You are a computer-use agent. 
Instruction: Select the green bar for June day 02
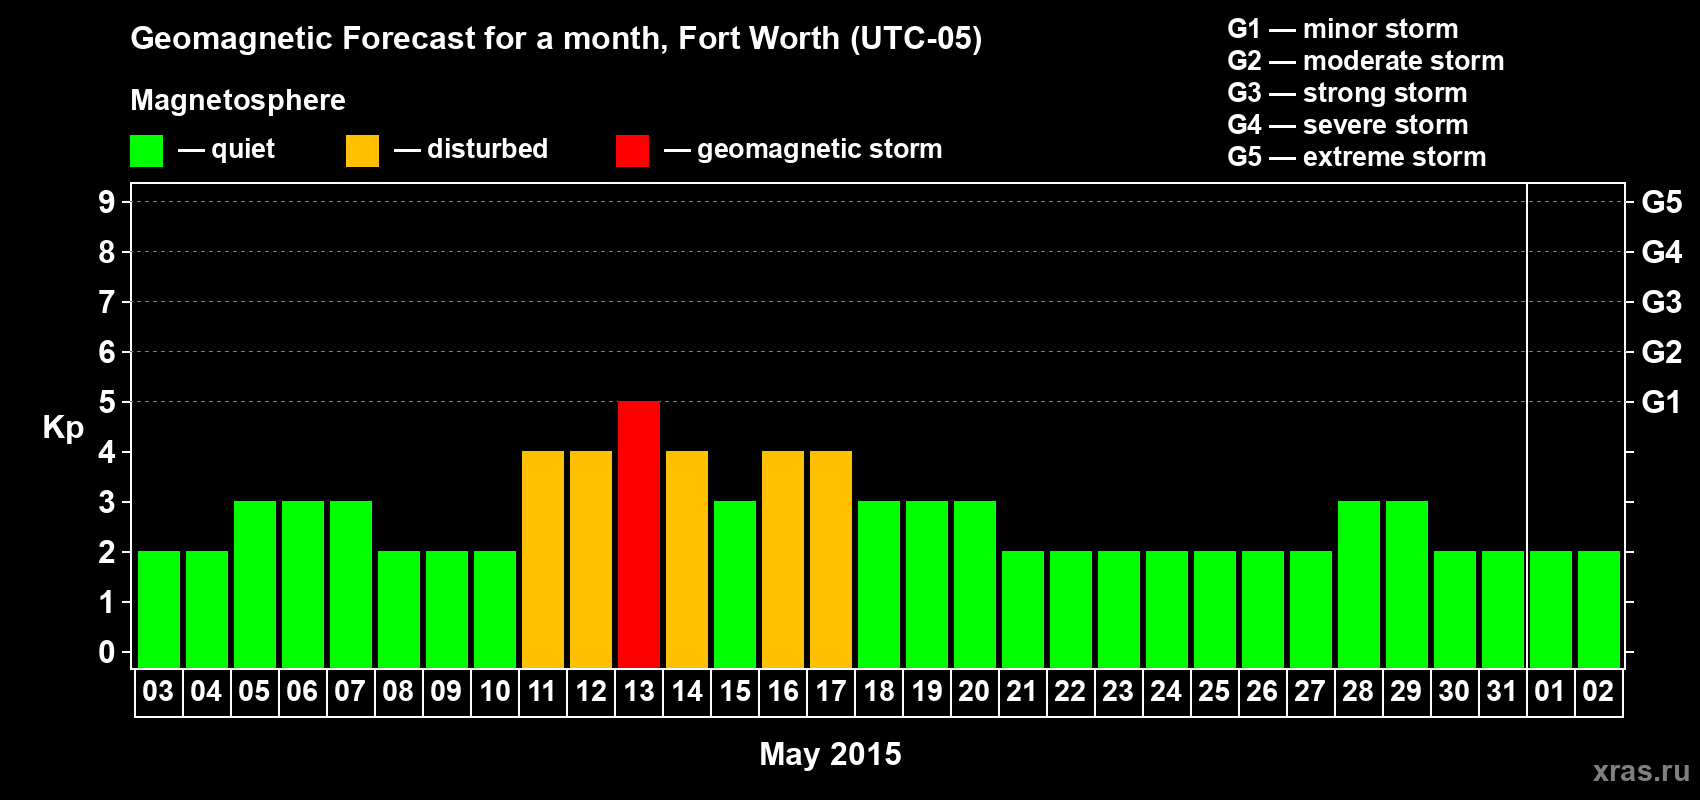(x=1599, y=609)
